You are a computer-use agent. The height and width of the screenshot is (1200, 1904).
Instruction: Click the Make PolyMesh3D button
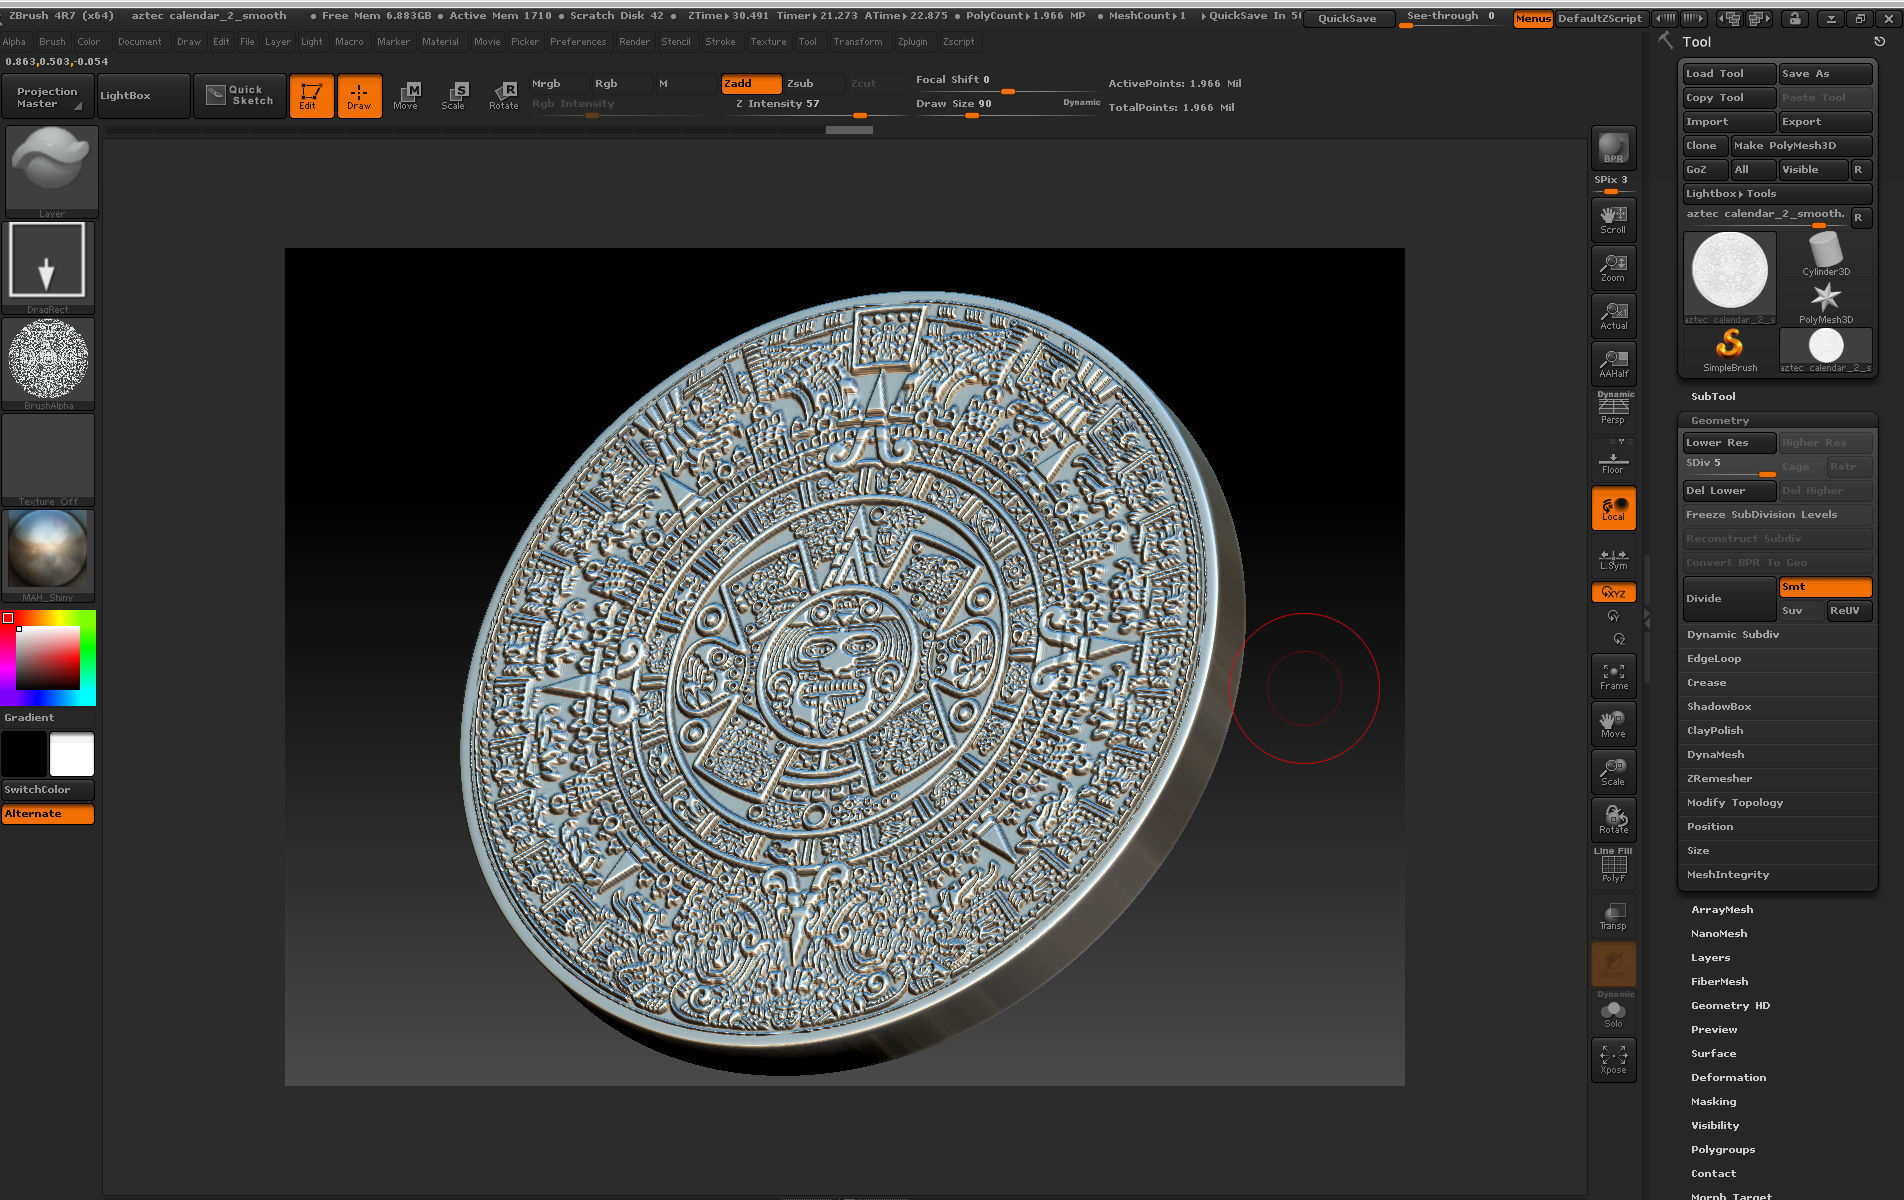pyautogui.click(x=1801, y=146)
